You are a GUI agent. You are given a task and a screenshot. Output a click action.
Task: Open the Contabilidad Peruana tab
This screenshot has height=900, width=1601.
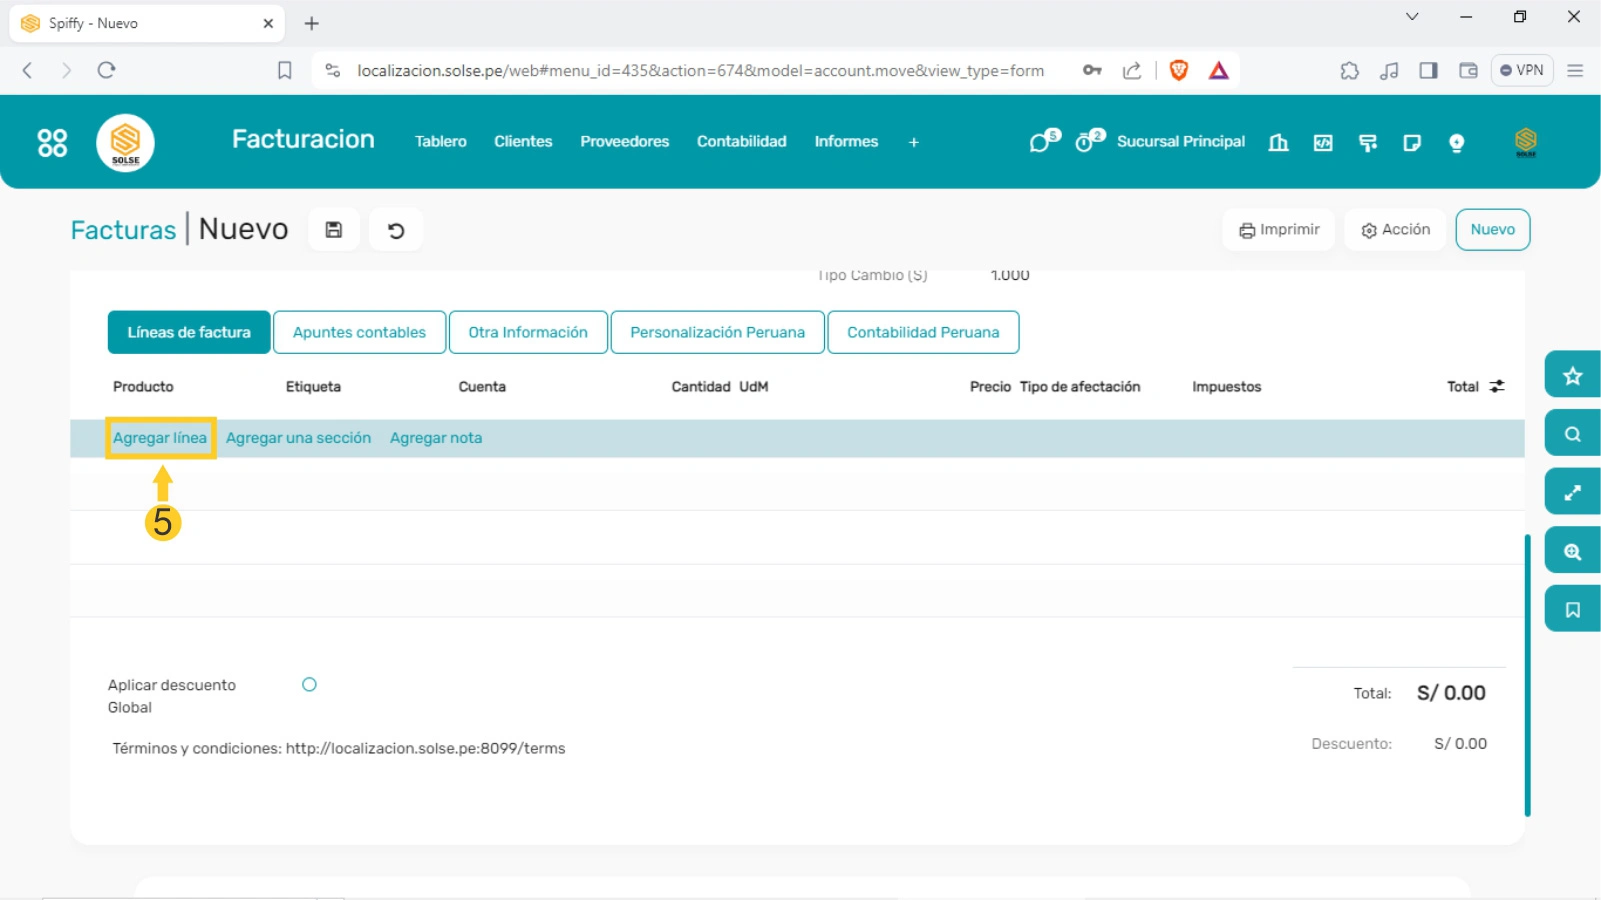[922, 332]
